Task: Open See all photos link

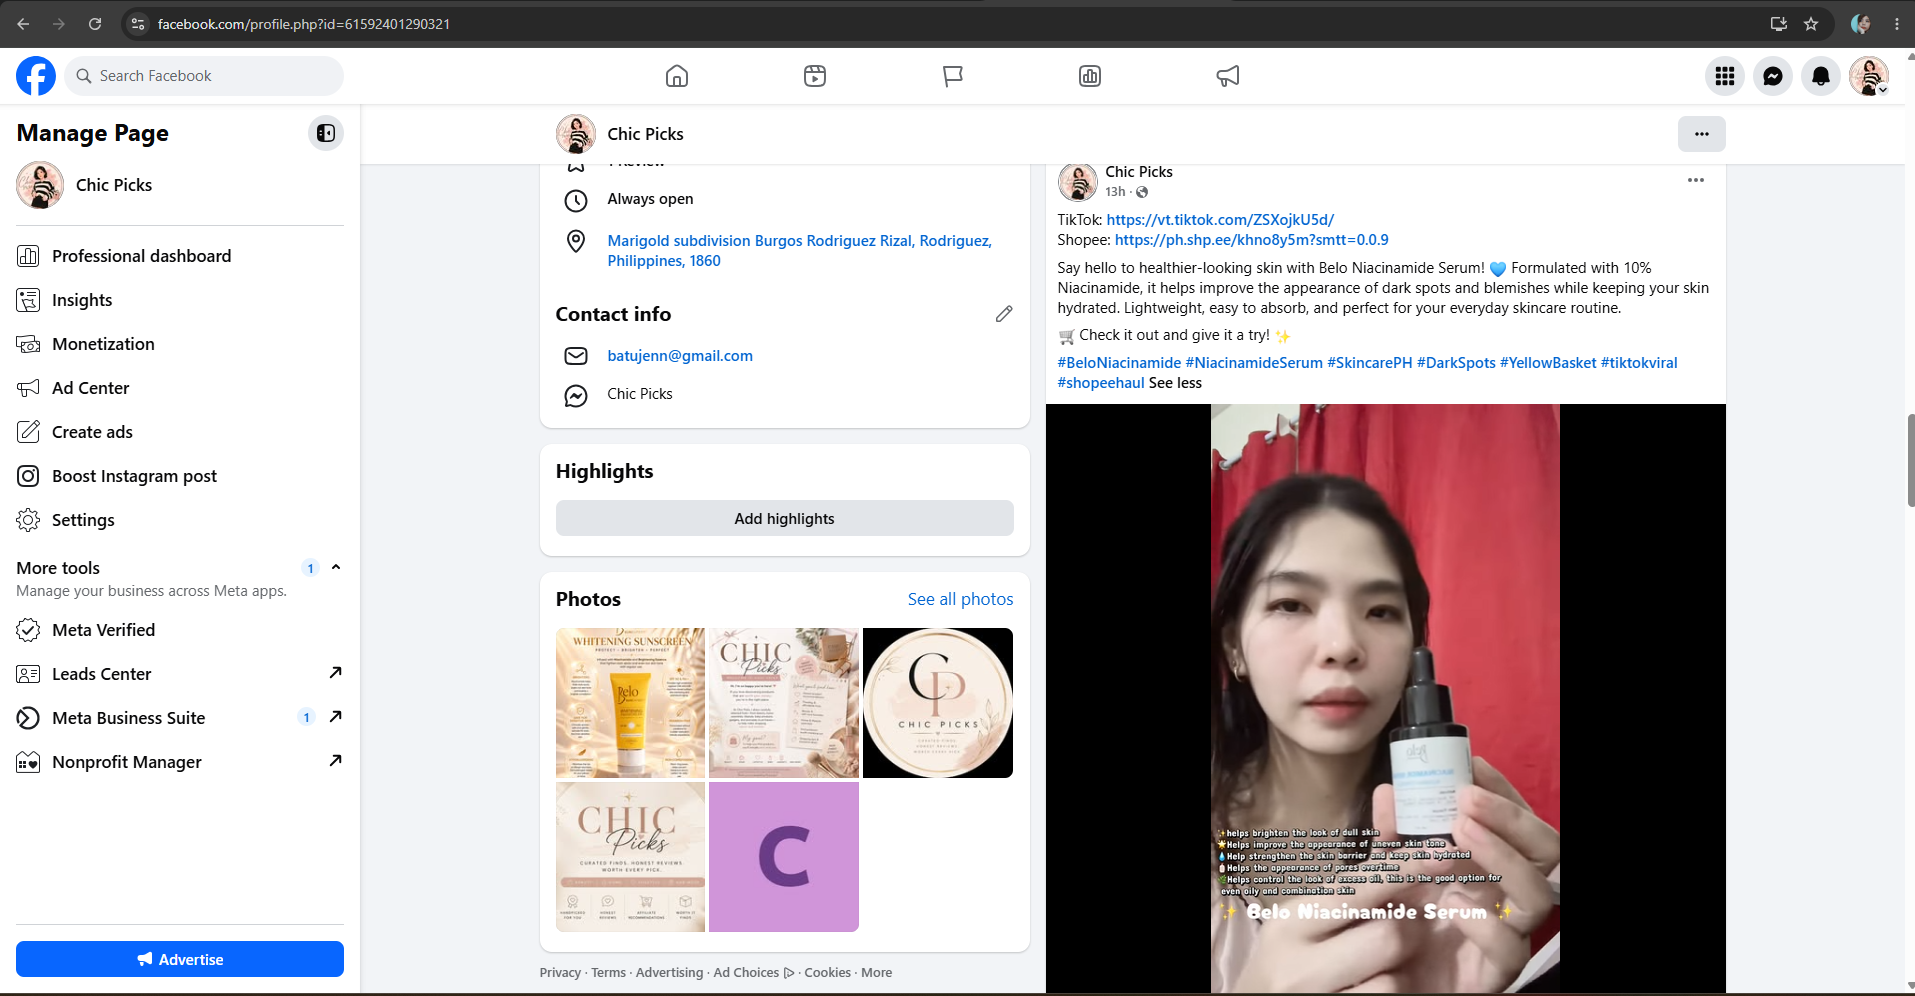Action: pos(960,599)
